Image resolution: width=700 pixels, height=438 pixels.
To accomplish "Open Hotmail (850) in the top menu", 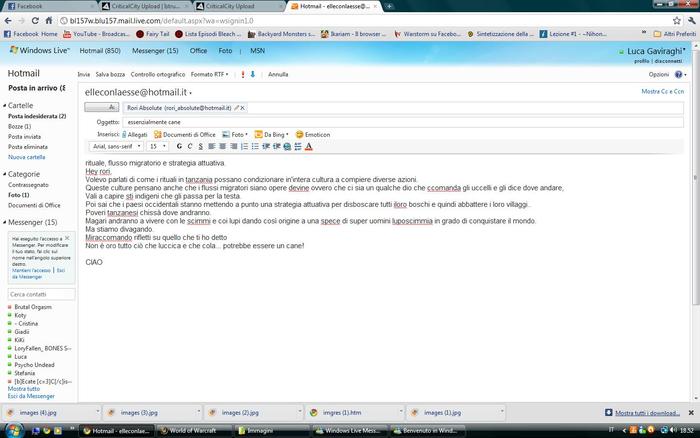I will click(100, 51).
